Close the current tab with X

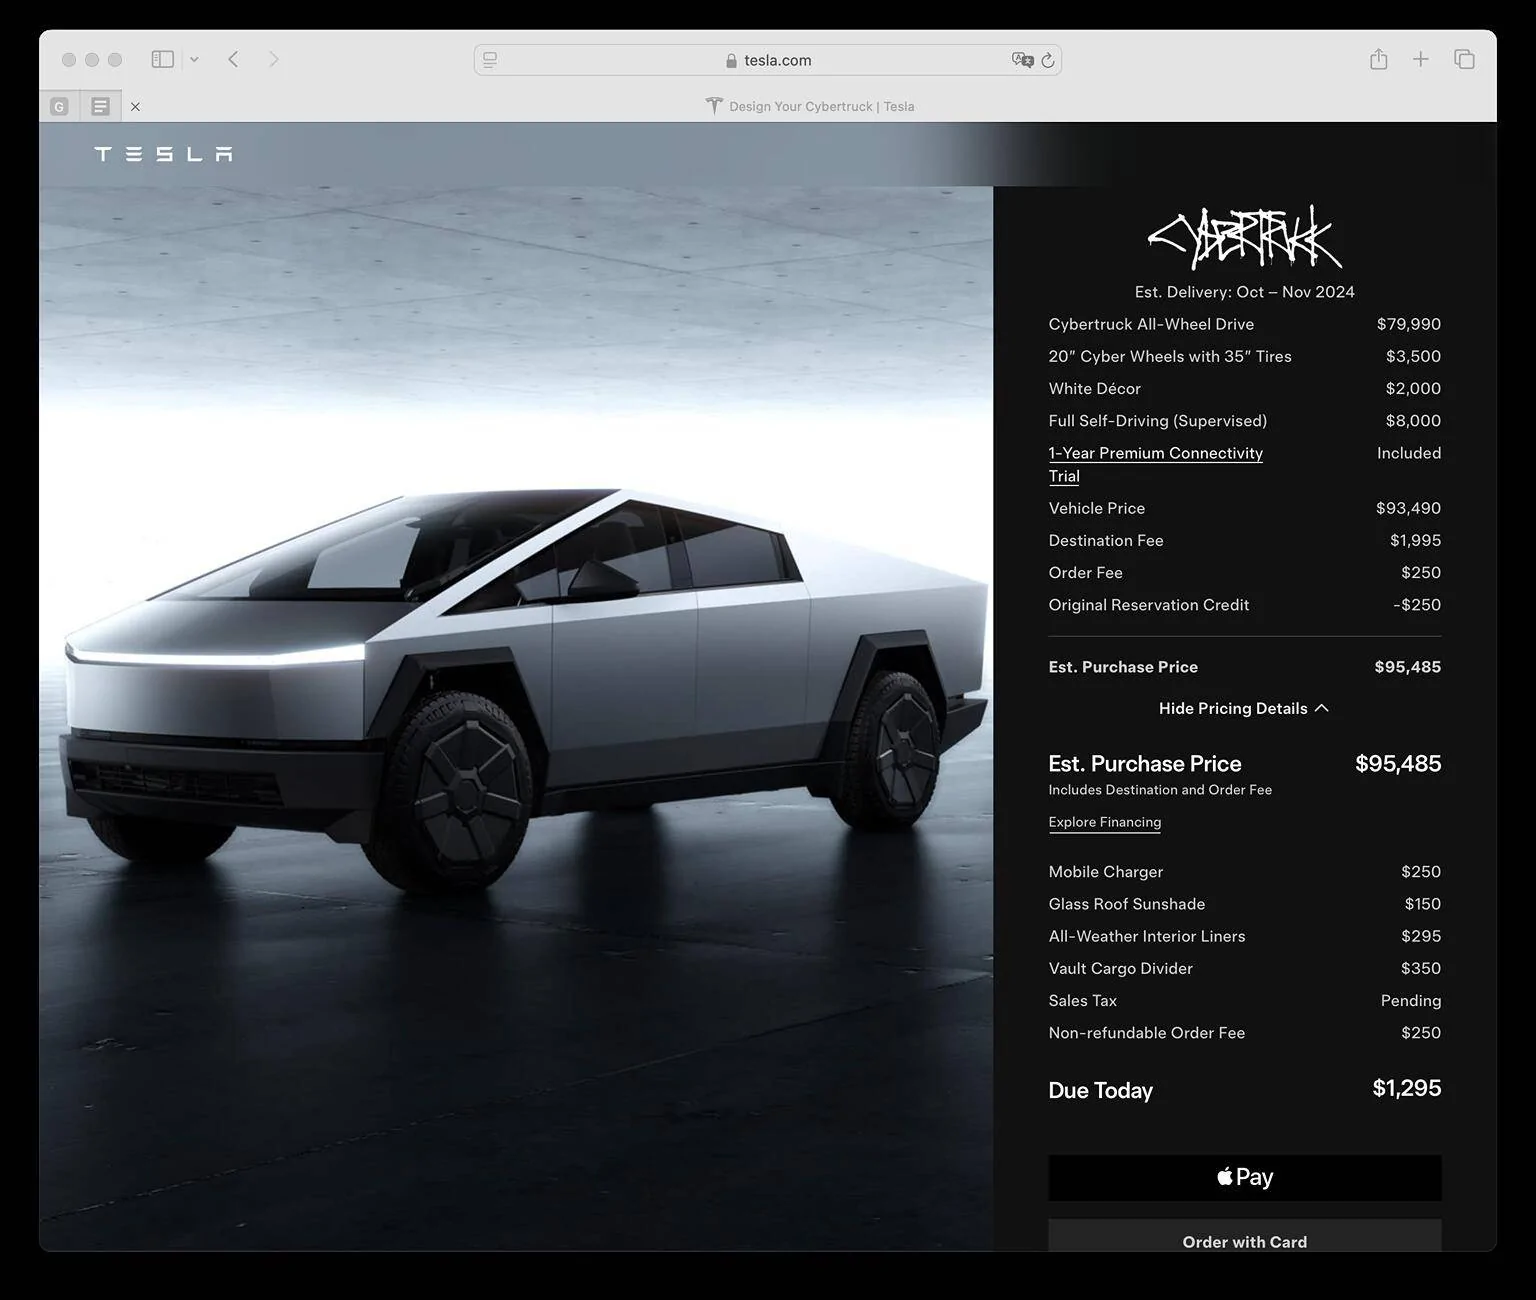(x=135, y=106)
